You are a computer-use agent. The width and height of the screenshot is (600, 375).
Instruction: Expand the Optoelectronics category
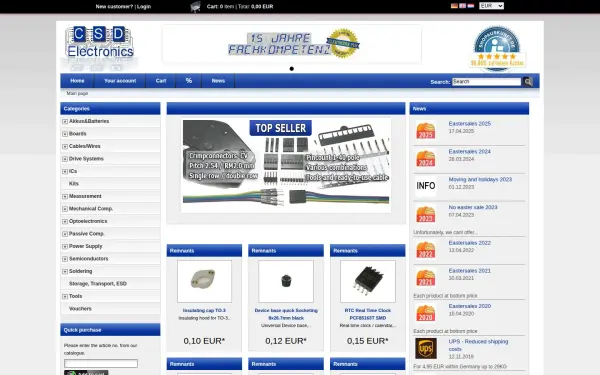point(65,222)
